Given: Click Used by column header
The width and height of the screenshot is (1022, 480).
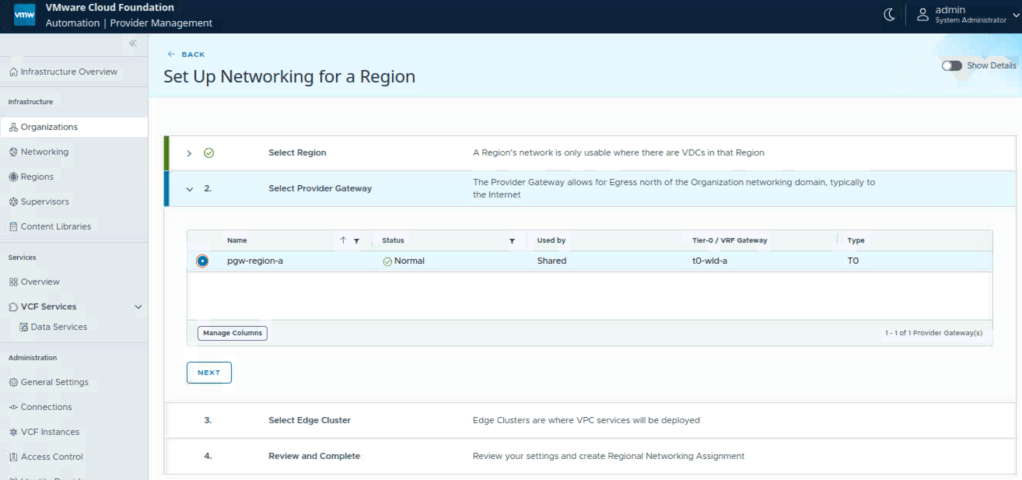Looking at the screenshot, I should coord(551,241).
